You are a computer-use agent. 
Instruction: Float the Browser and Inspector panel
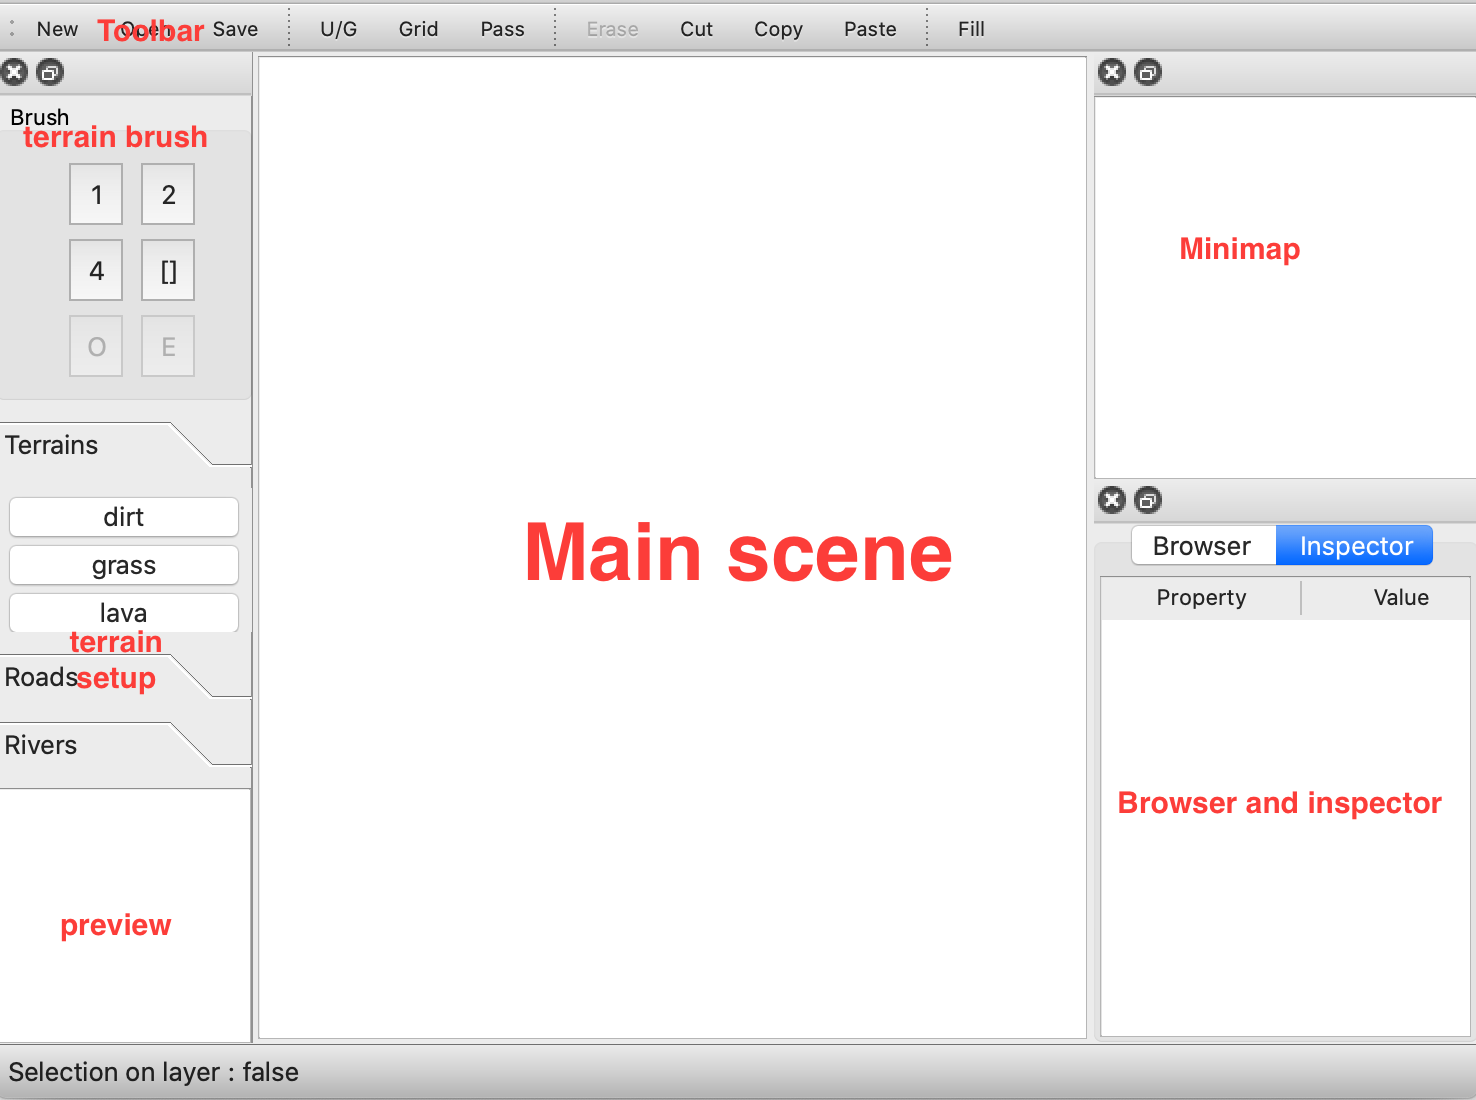(x=1148, y=500)
